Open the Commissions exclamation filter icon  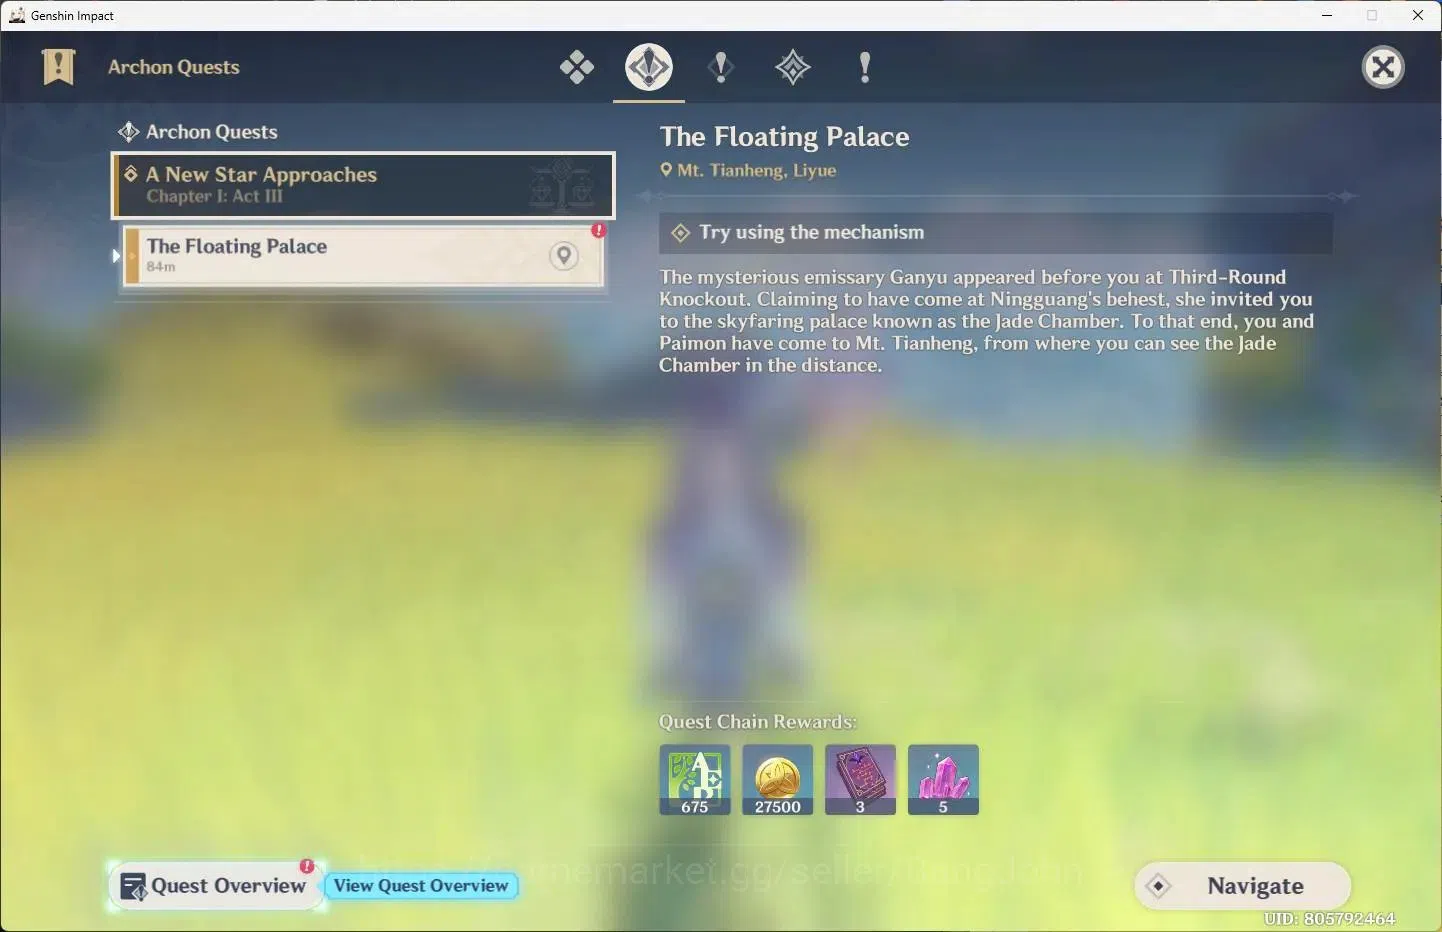pos(865,68)
